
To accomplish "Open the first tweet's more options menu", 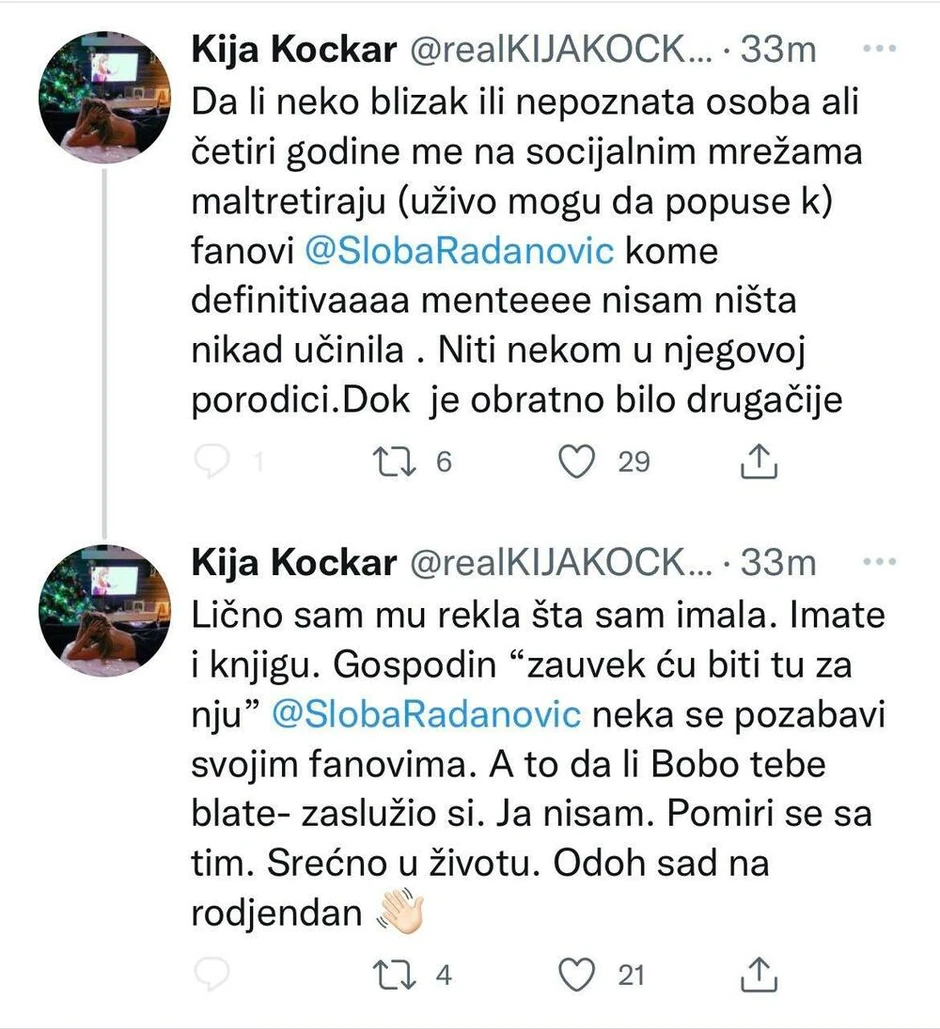I will coord(880,45).
